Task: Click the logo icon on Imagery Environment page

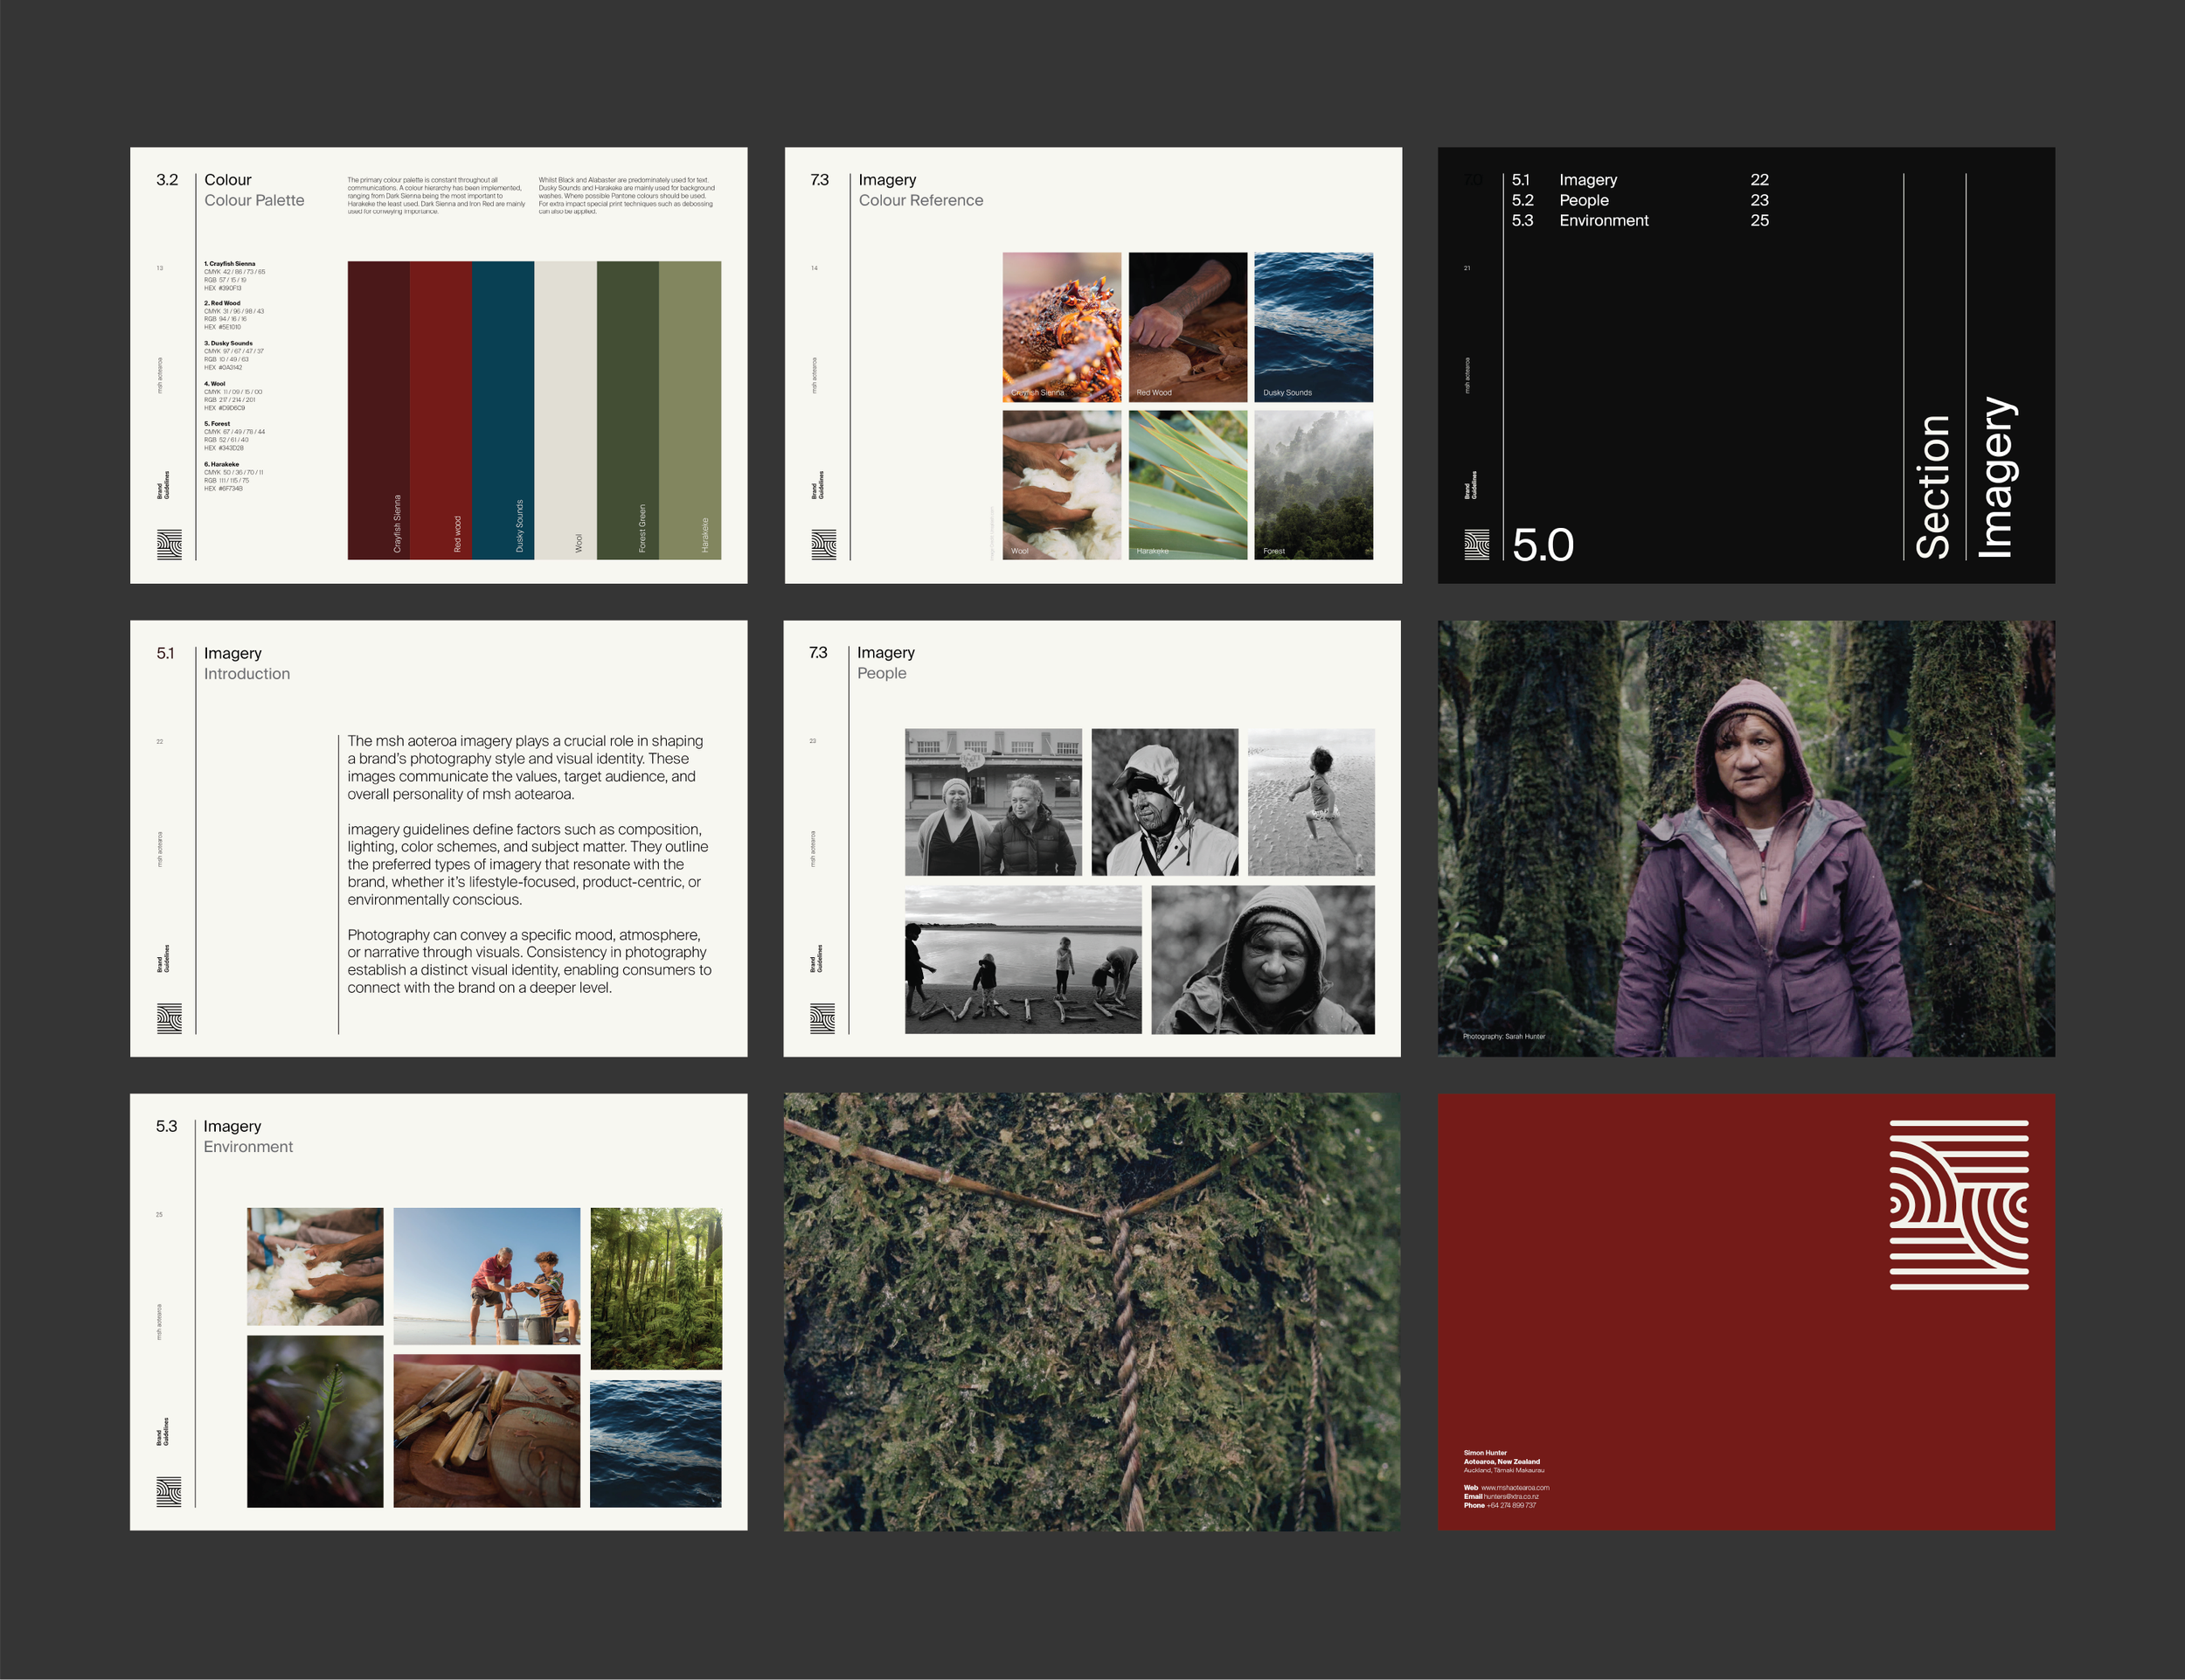Action: coord(169,1491)
